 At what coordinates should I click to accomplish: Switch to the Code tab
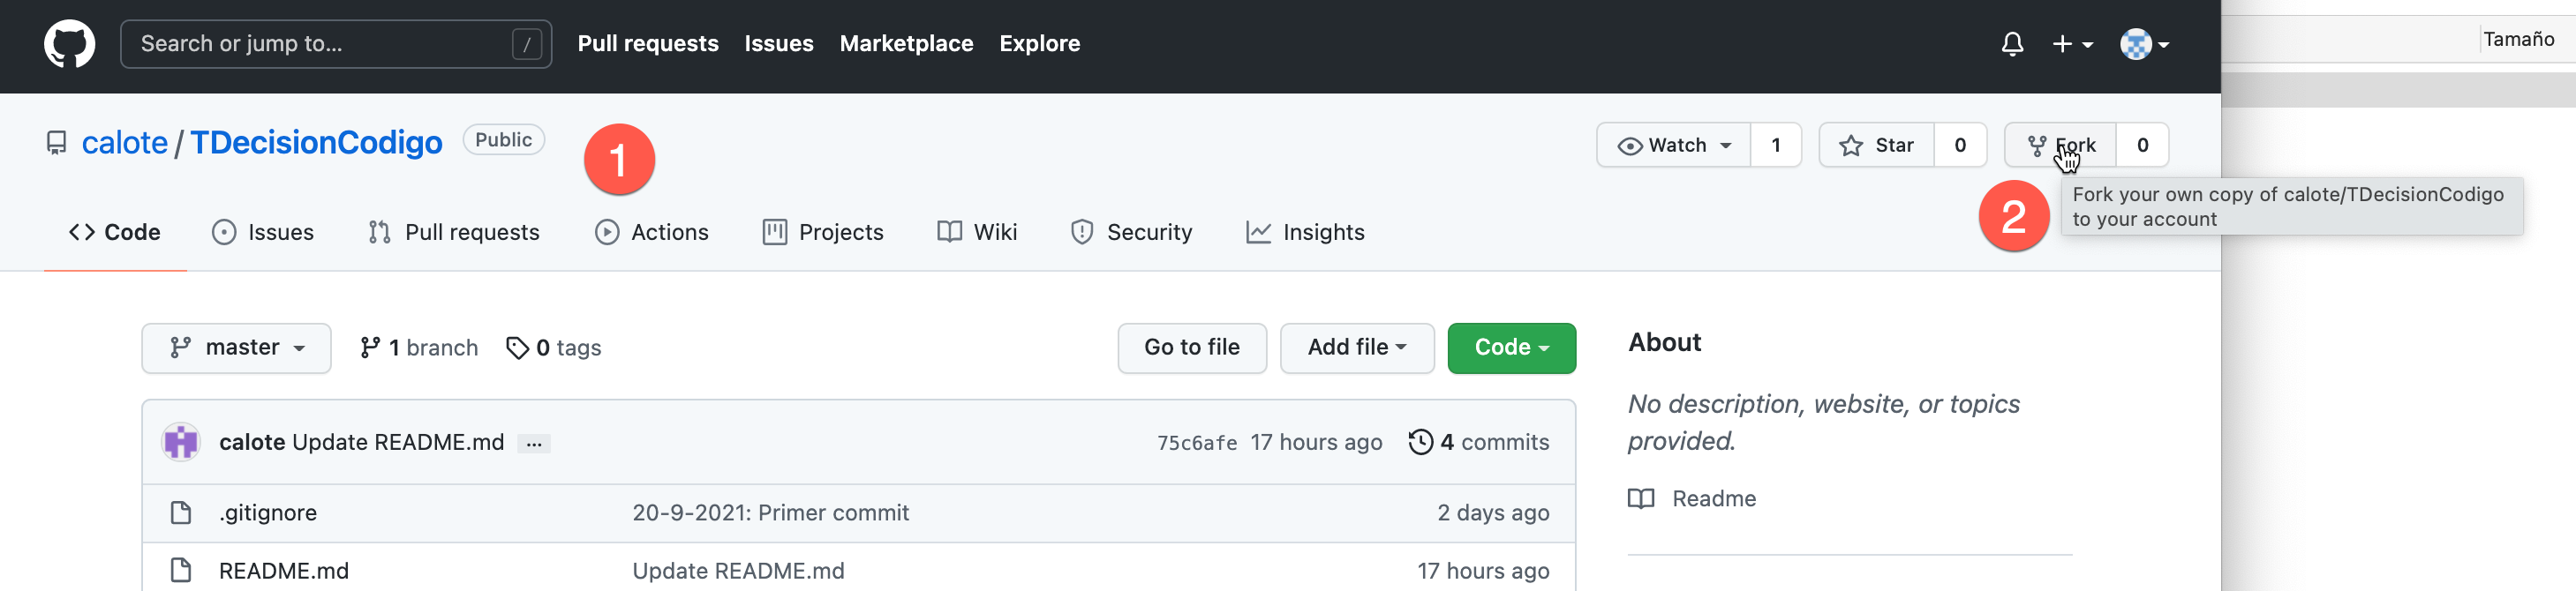tap(115, 232)
